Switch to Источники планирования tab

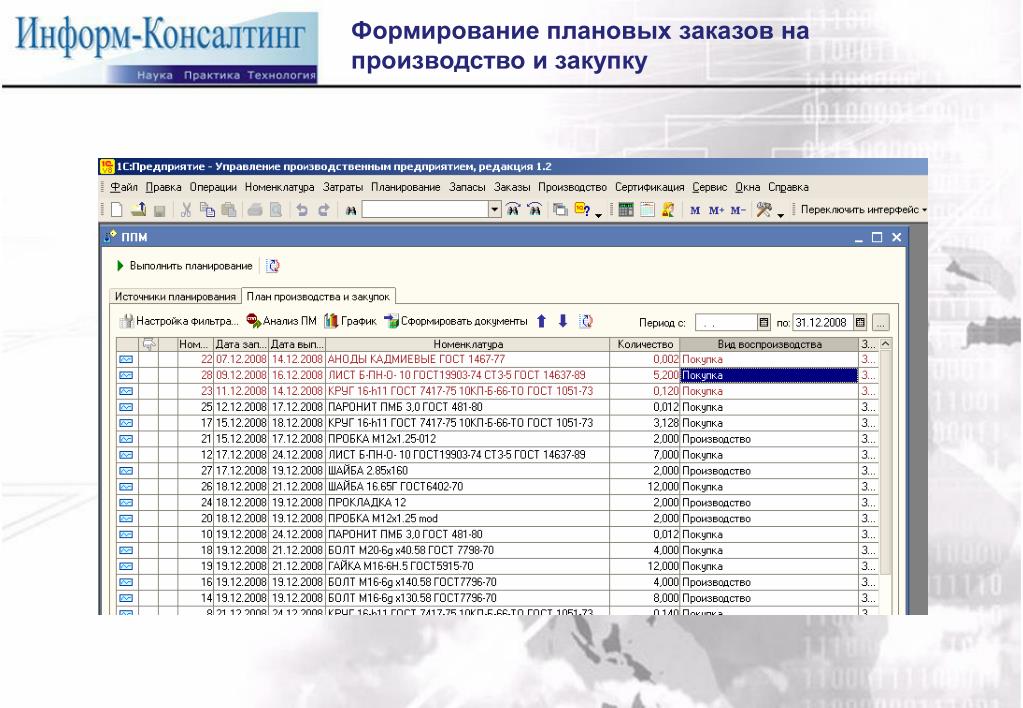(x=175, y=297)
